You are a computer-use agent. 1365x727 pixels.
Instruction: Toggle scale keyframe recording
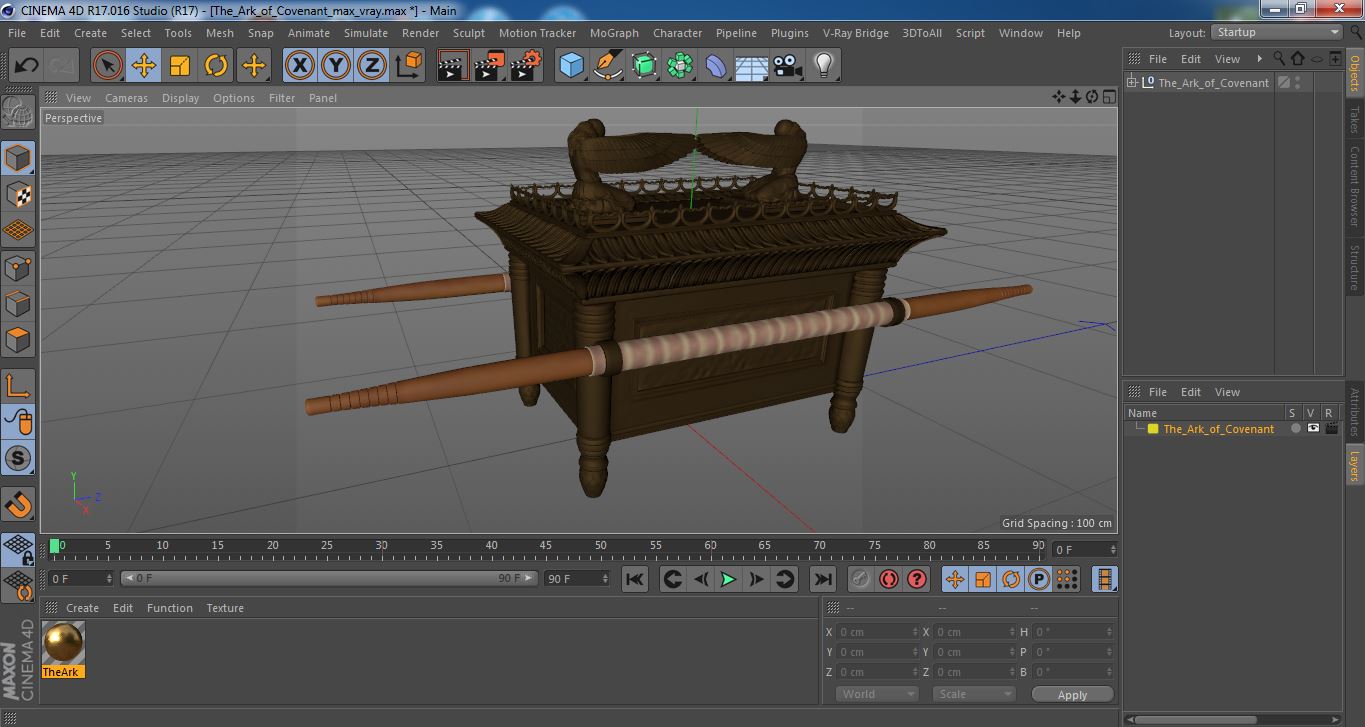pos(983,579)
